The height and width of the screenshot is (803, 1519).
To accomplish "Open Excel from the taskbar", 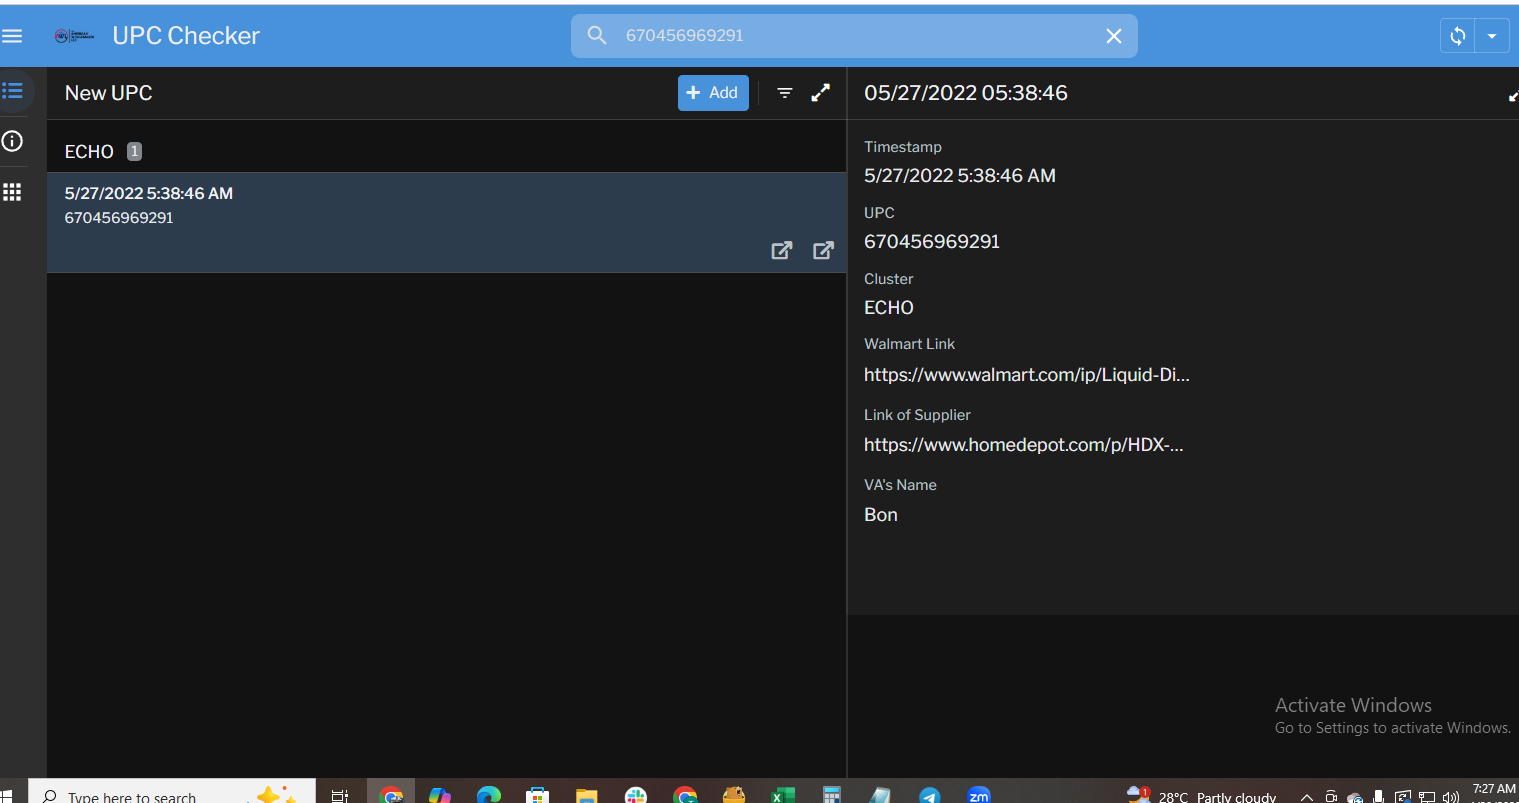I will tap(783, 795).
